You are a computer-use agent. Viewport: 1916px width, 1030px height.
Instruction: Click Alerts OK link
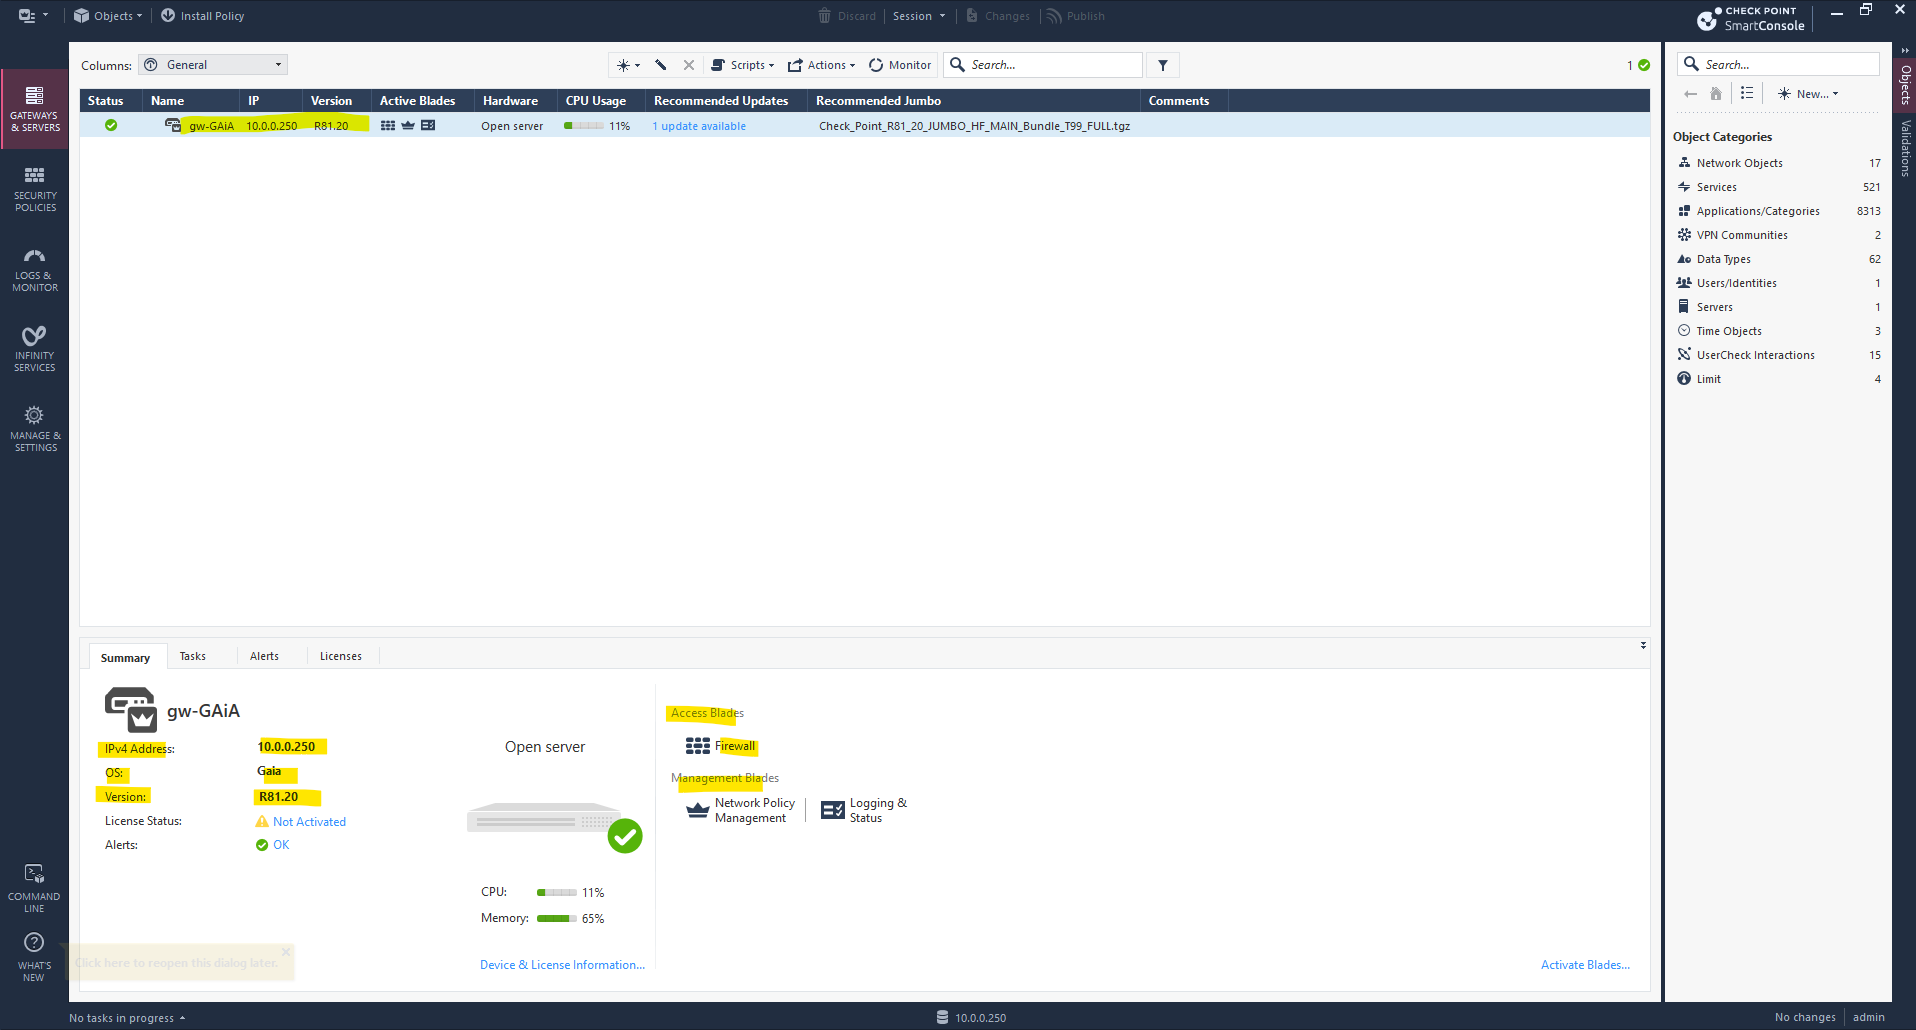[x=281, y=845]
